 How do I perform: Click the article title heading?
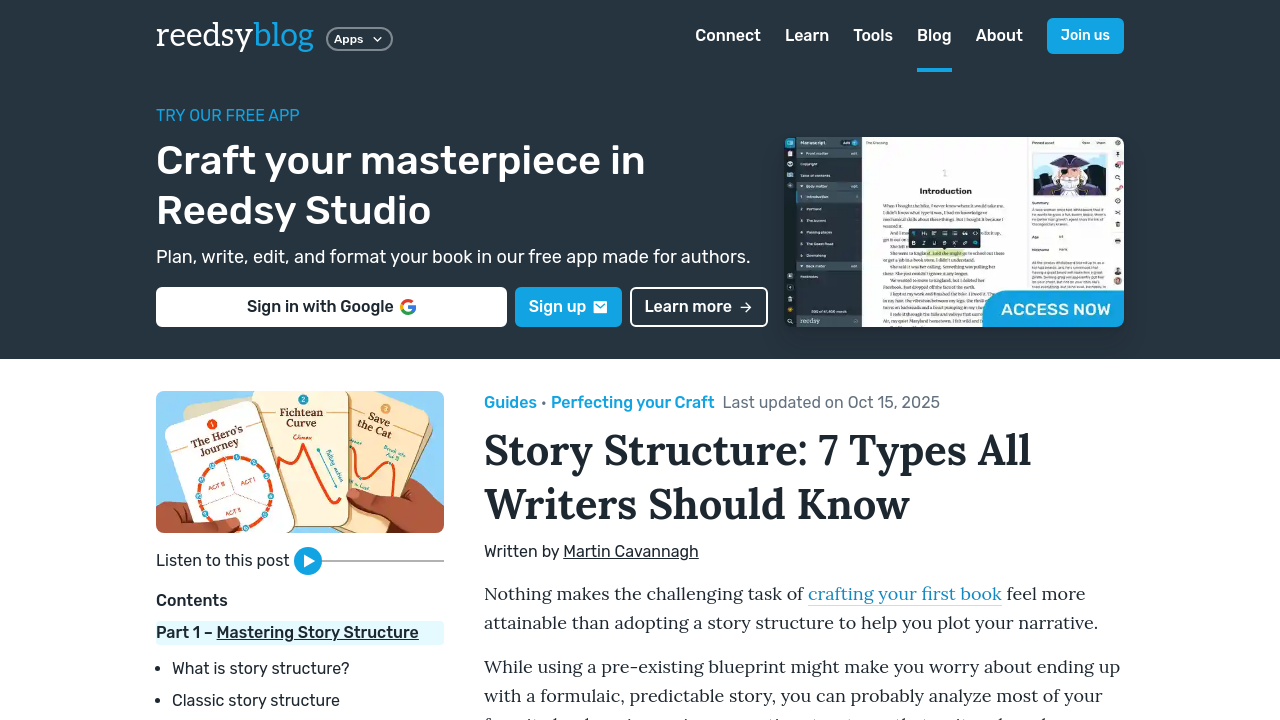[757, 477]
